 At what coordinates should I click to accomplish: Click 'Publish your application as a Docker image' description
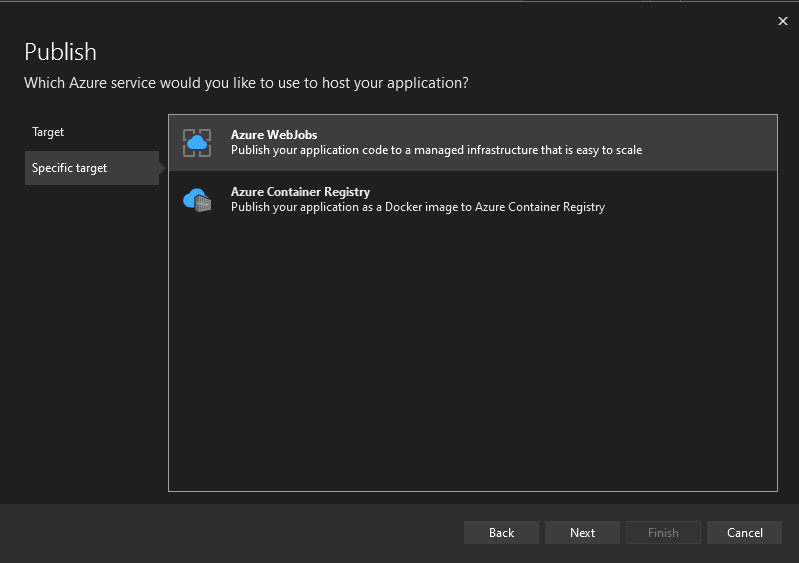(418, 207)
